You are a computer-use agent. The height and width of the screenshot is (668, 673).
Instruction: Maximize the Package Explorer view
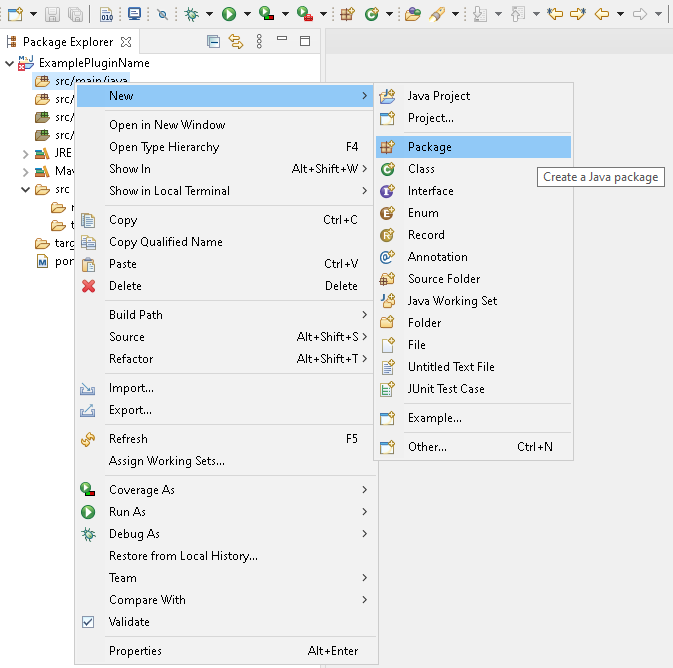305,41
